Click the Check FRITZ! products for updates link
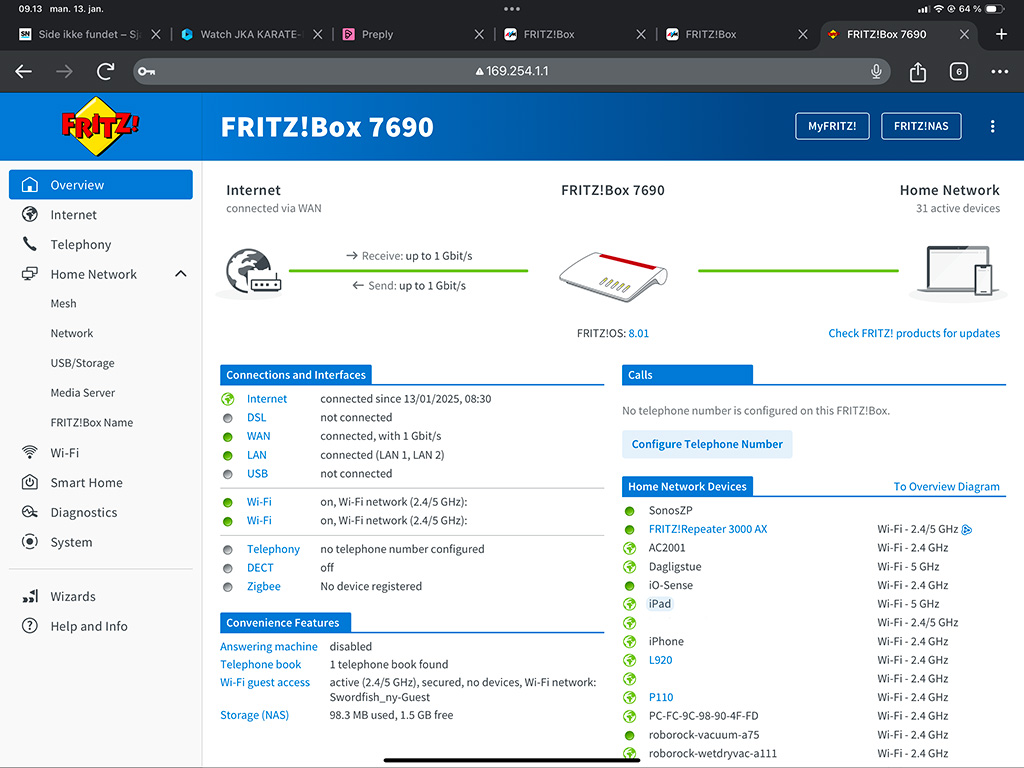This screenshot has width=1024, height=768. click(x=914, y=334)
